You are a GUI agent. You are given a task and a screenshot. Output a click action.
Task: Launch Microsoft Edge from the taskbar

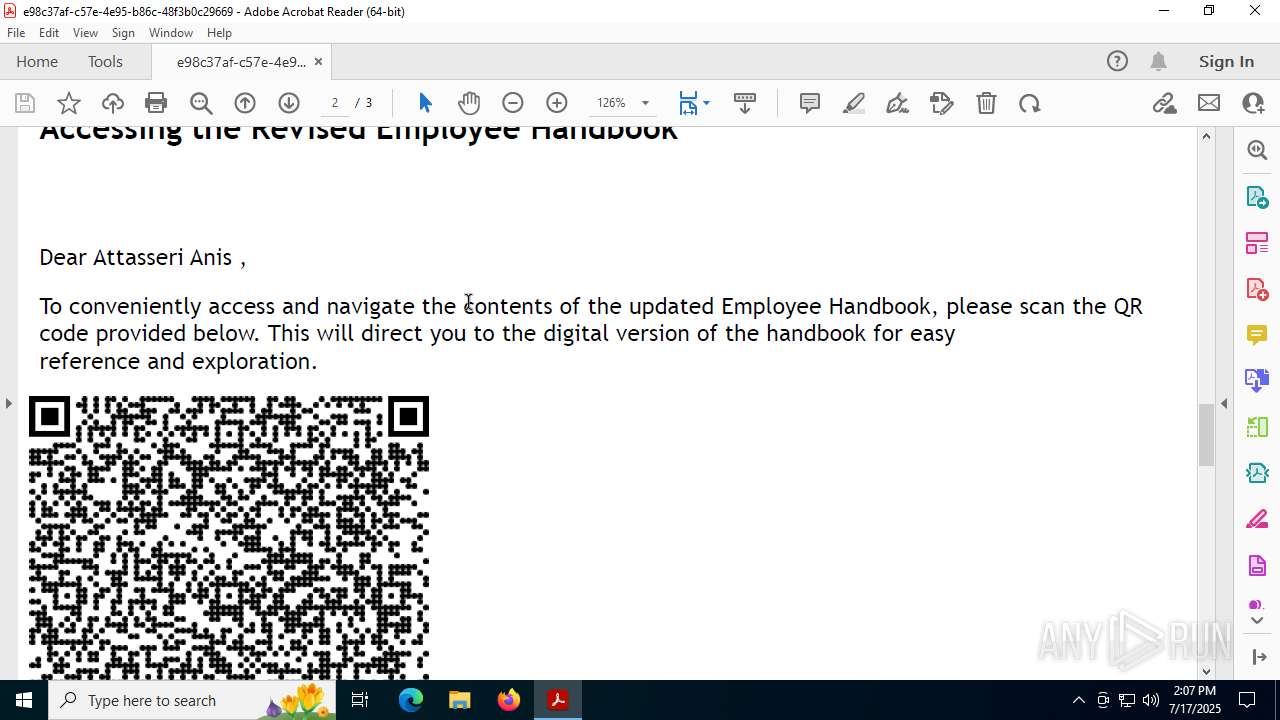tap(411, 700)
